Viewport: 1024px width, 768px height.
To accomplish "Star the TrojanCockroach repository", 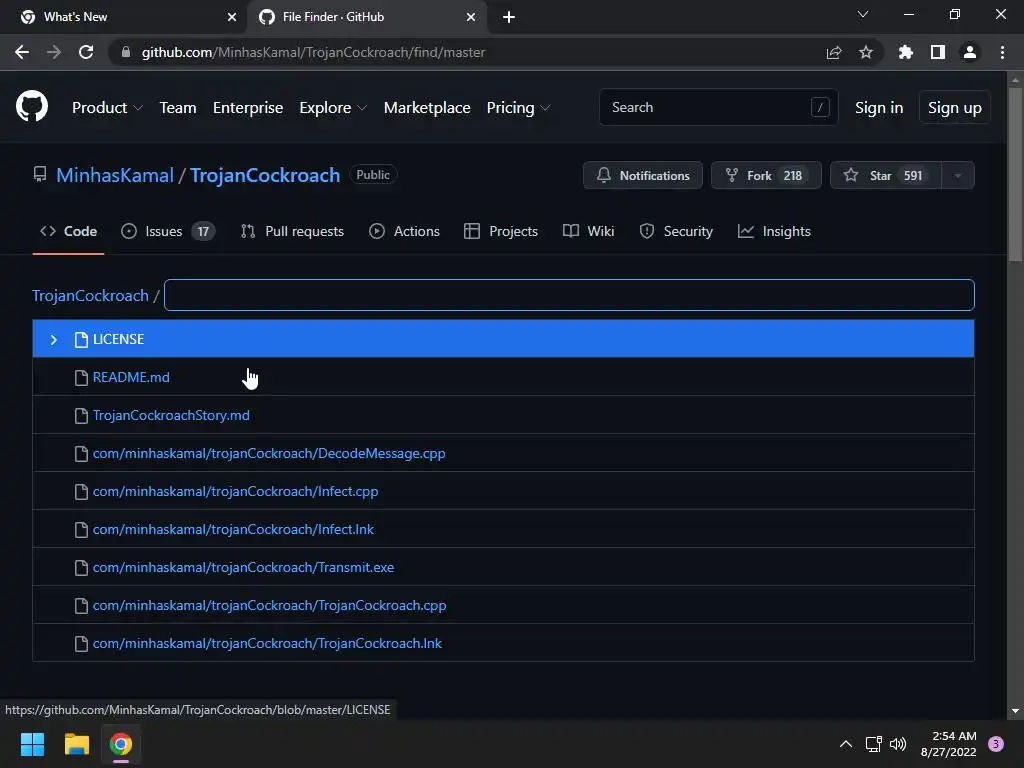I will (886, 175).
